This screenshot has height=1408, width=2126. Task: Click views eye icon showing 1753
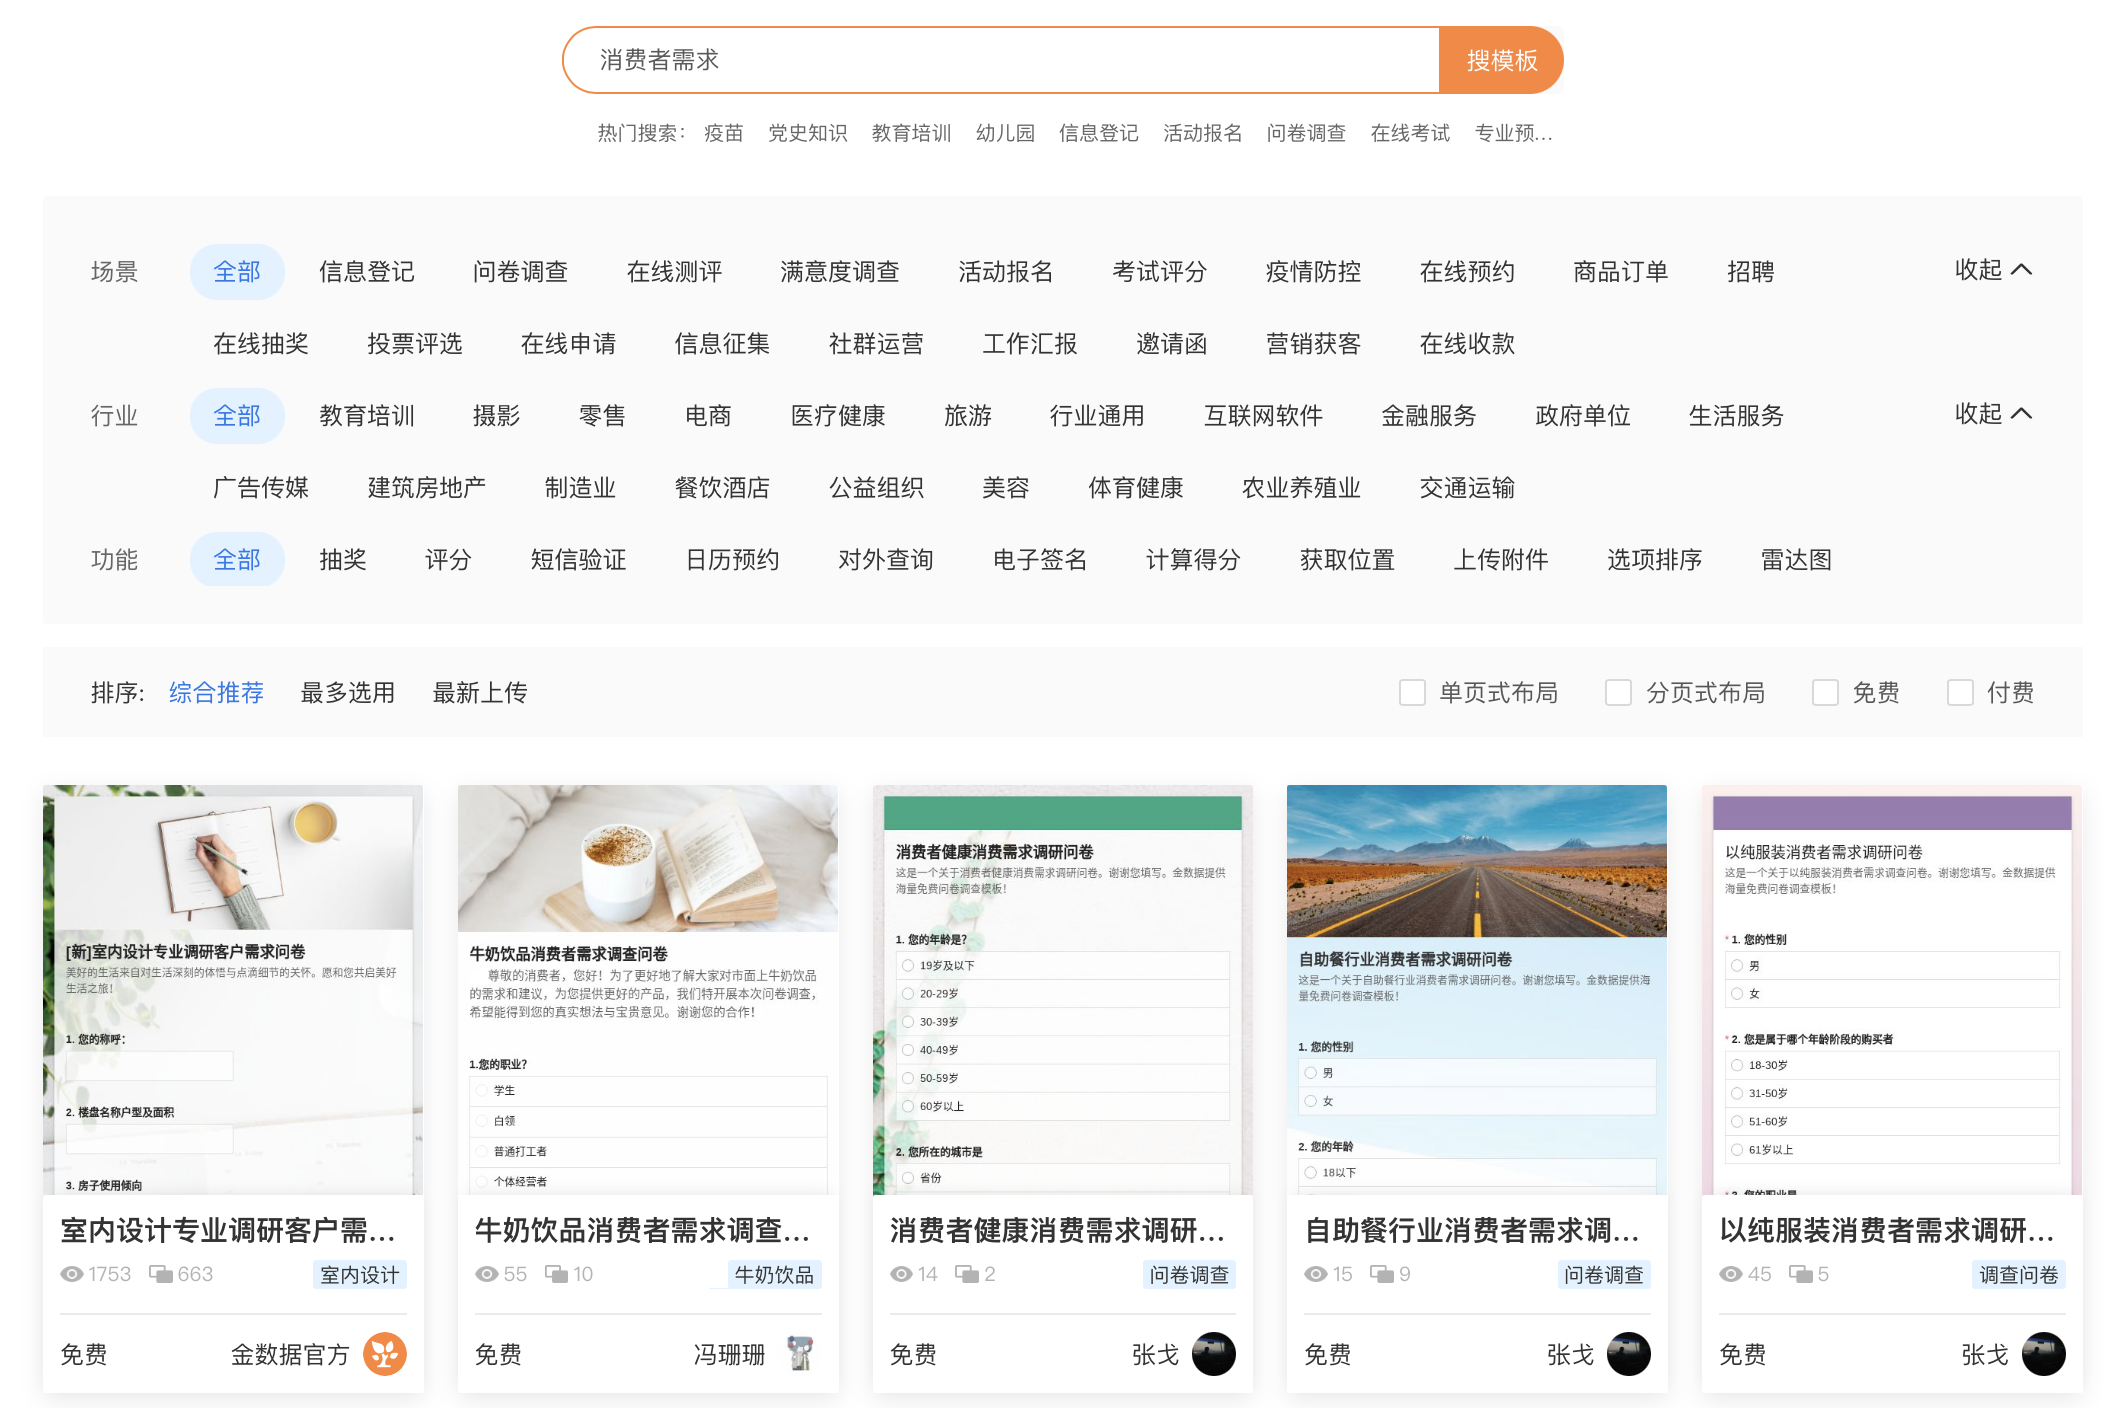[72, 1274]
